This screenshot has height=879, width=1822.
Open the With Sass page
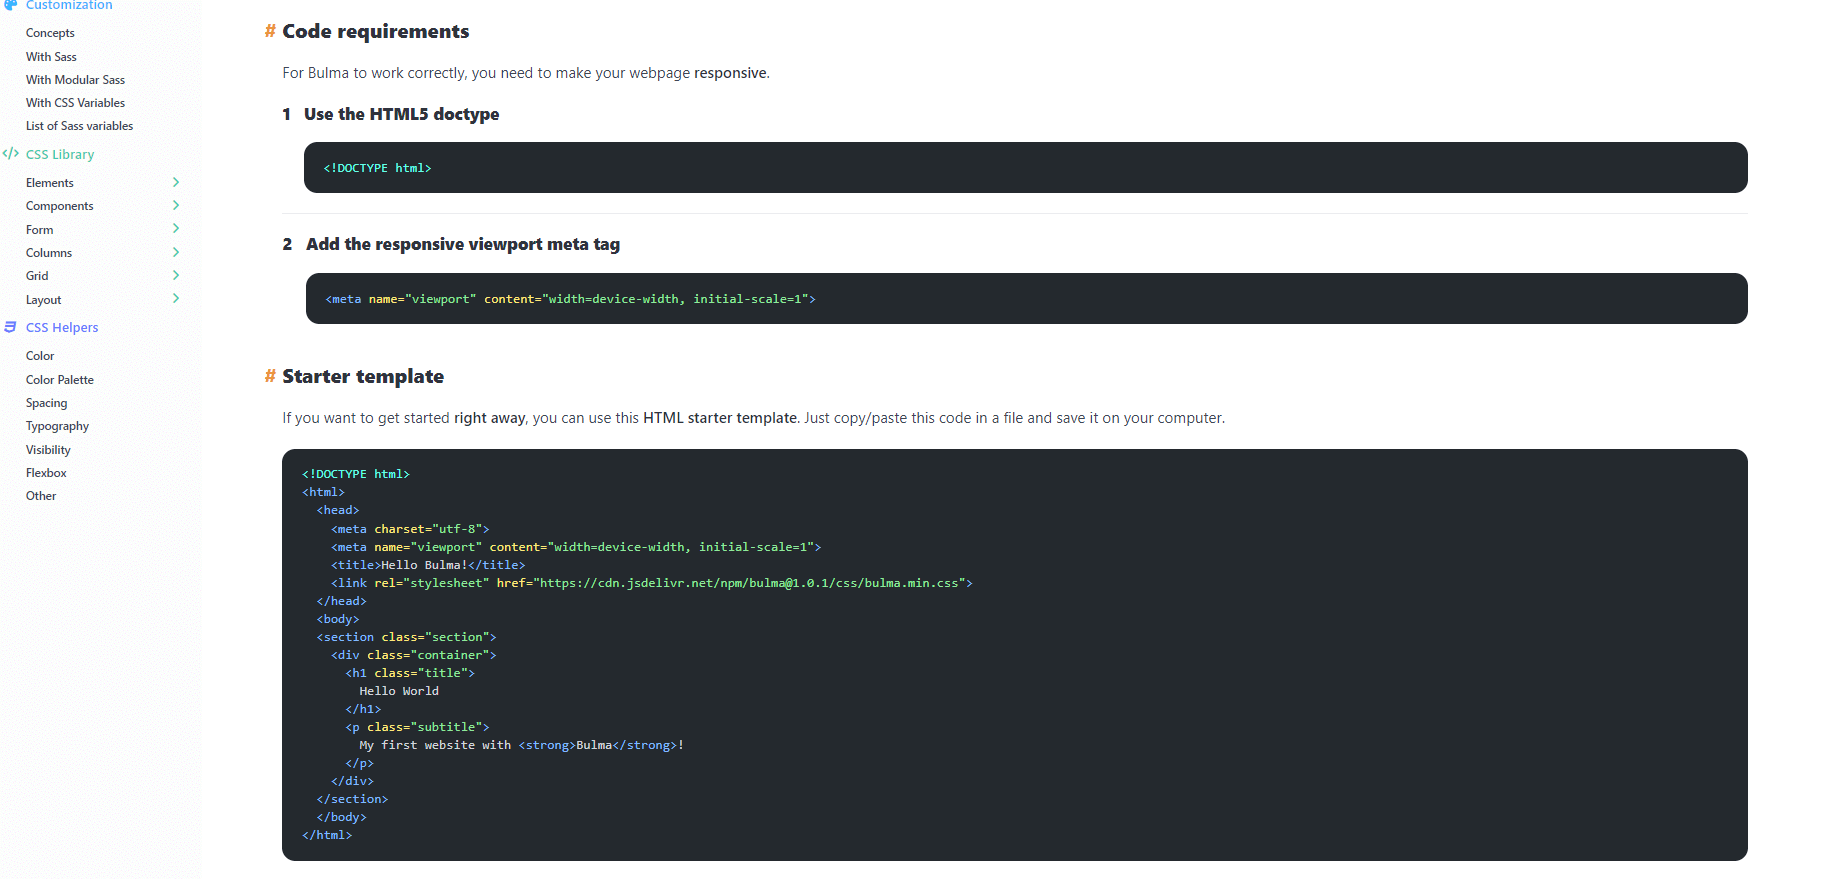click(51, 57)
